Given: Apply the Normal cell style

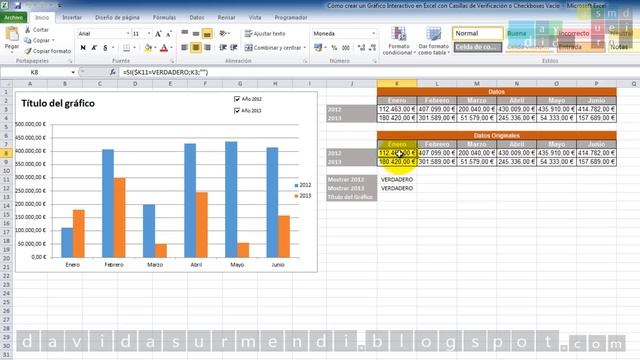Looking at the screenshot, I should click(x=478, y=33).
